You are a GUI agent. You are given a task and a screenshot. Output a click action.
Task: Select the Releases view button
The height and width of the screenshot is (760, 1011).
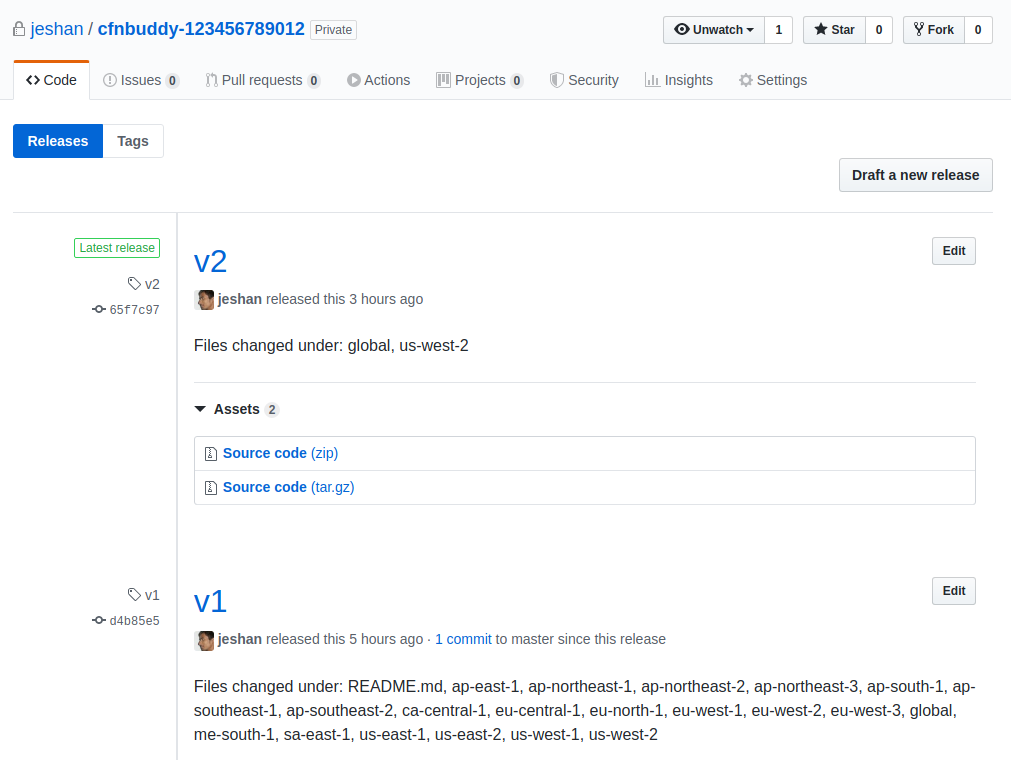pyautogui.click(x=58, y=141)
